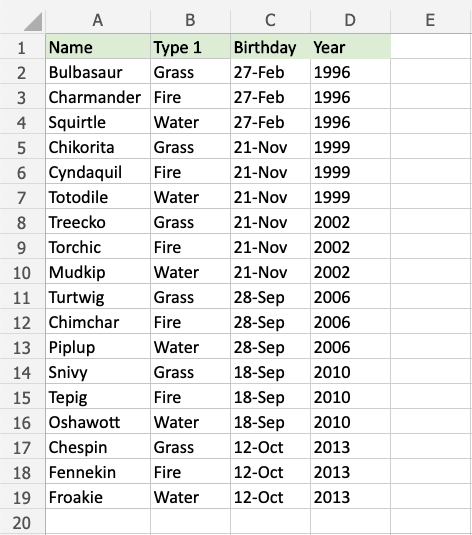Click the Type 1 header cell
The image size is (472, 535).
coord(190,46)
